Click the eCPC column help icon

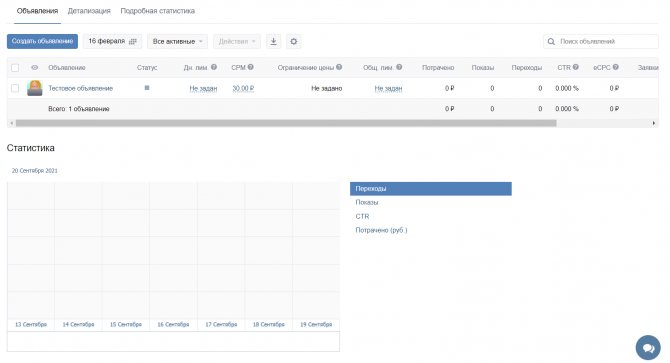click(616, 67)
